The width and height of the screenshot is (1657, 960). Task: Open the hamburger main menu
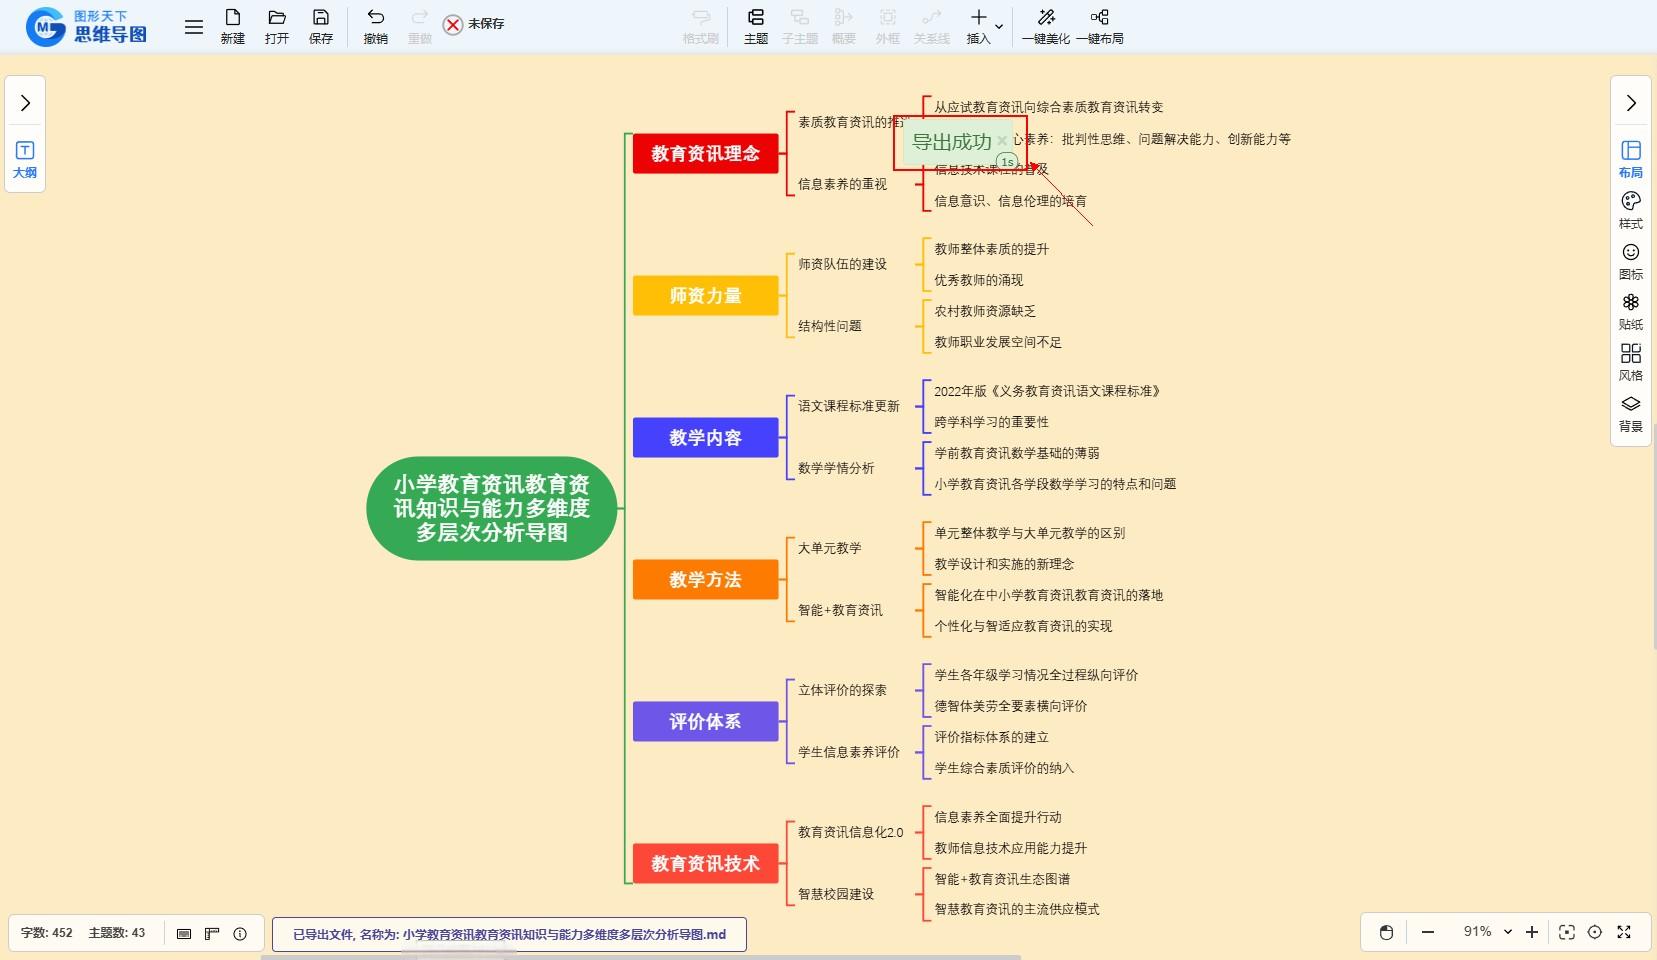pyautogui.click(x=194, y=27)
